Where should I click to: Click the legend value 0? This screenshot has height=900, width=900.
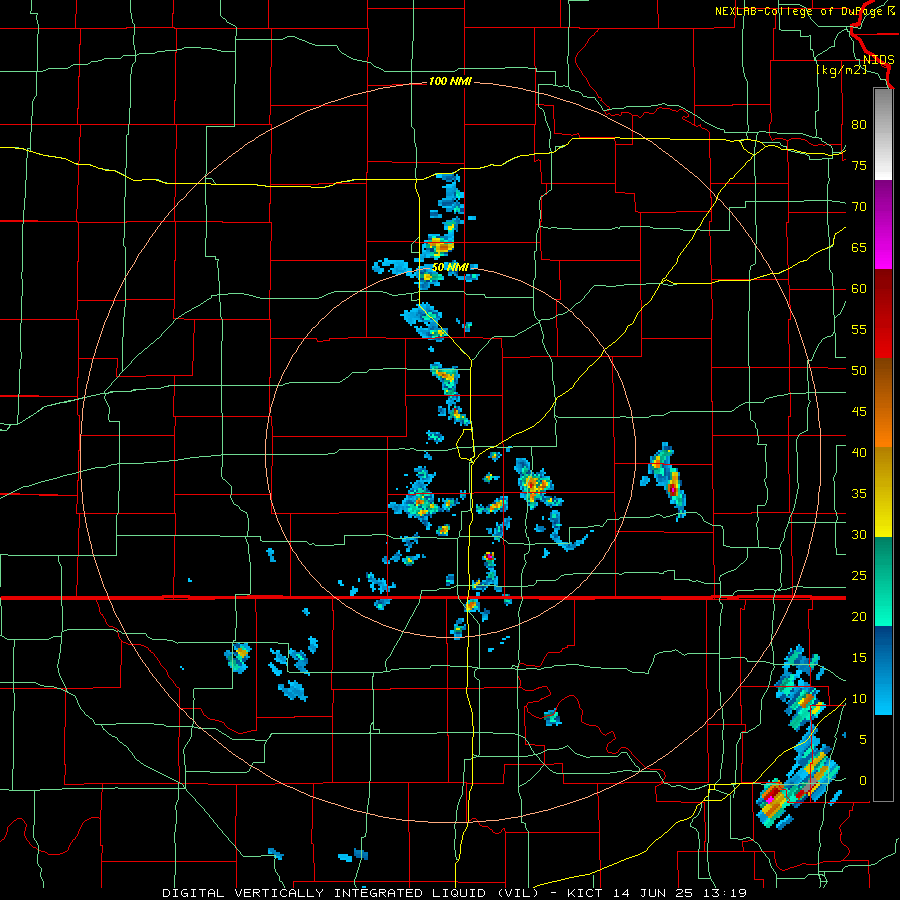tap(863, 781)
